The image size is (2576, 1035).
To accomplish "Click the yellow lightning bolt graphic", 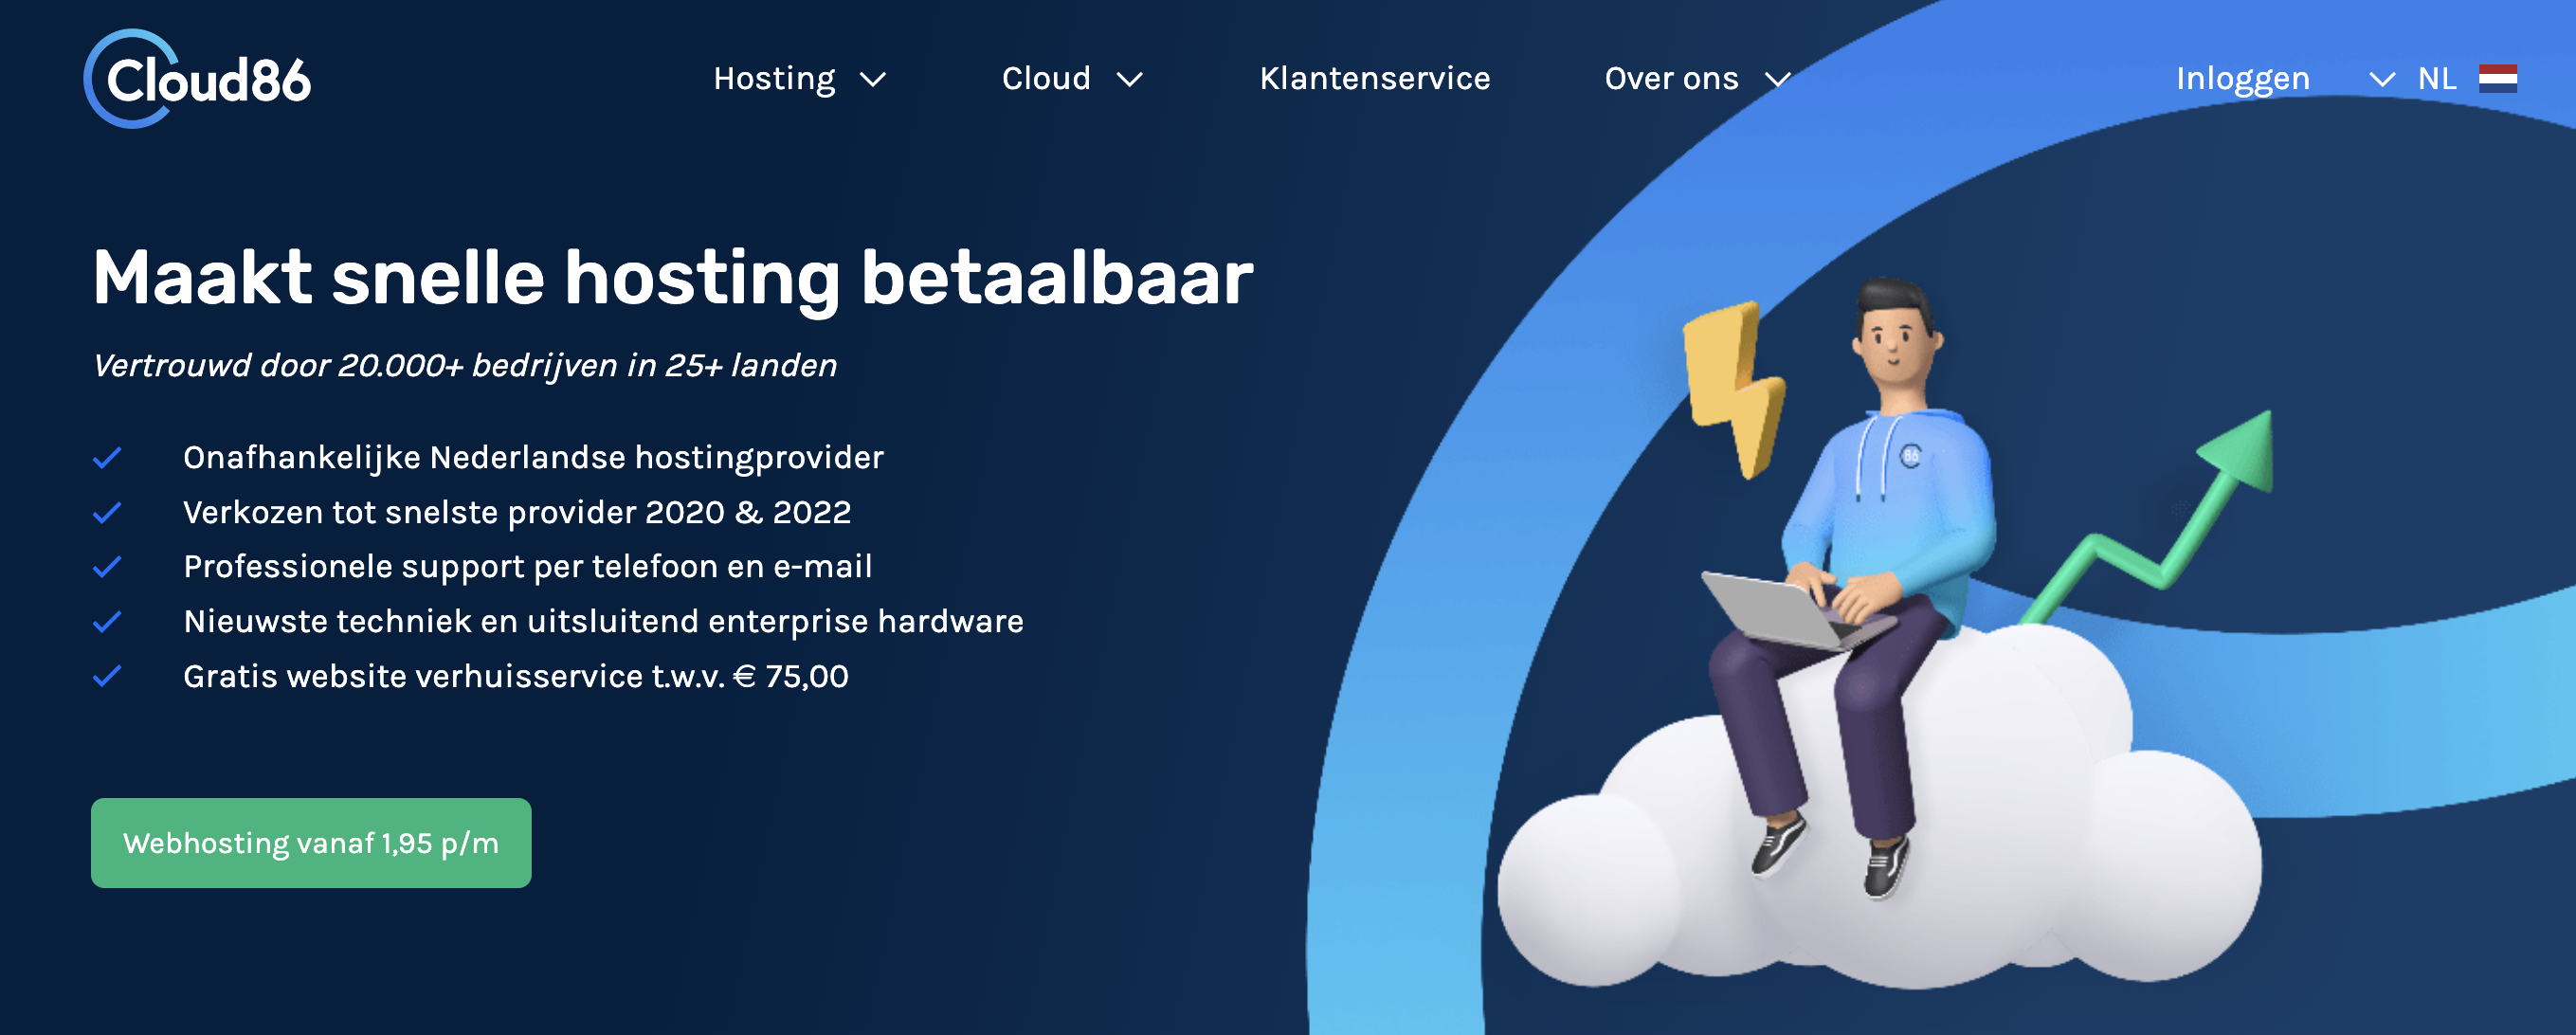I will tap(1732, 388).
